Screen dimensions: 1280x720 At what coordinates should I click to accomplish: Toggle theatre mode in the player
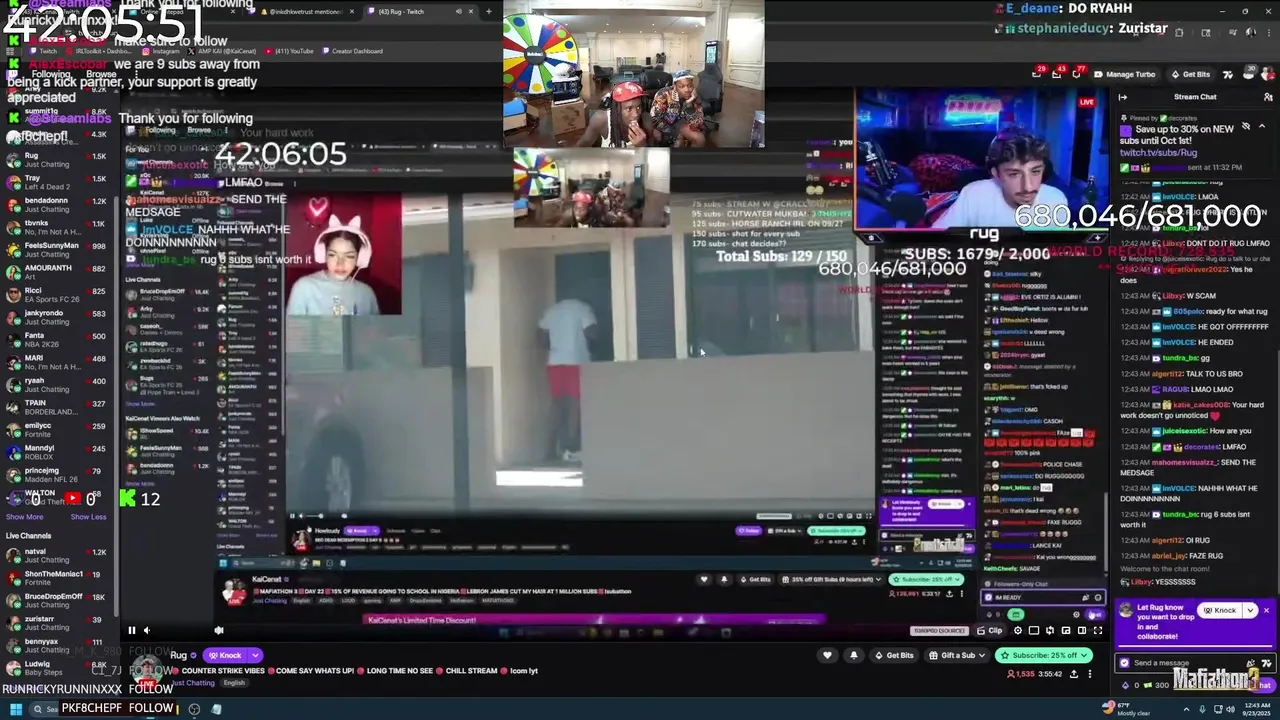[x=1081, y=630]
